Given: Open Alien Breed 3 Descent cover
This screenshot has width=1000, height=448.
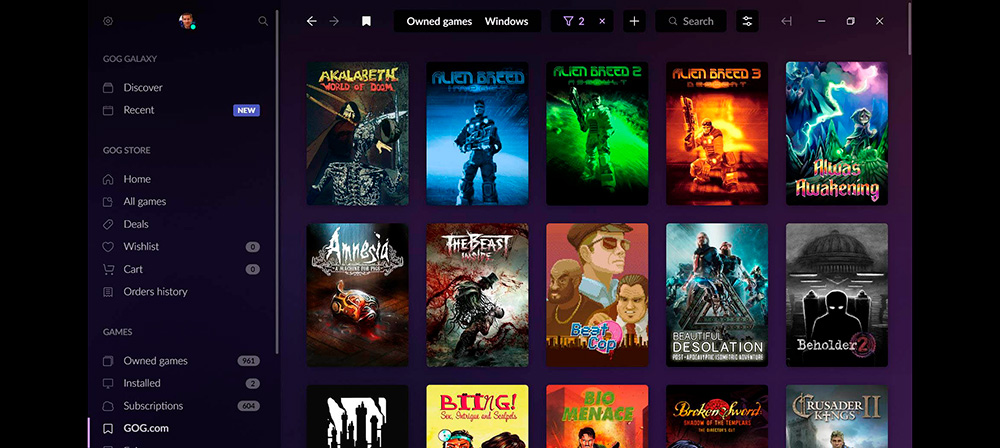Looking at the screenshot, I should point(717,133).
